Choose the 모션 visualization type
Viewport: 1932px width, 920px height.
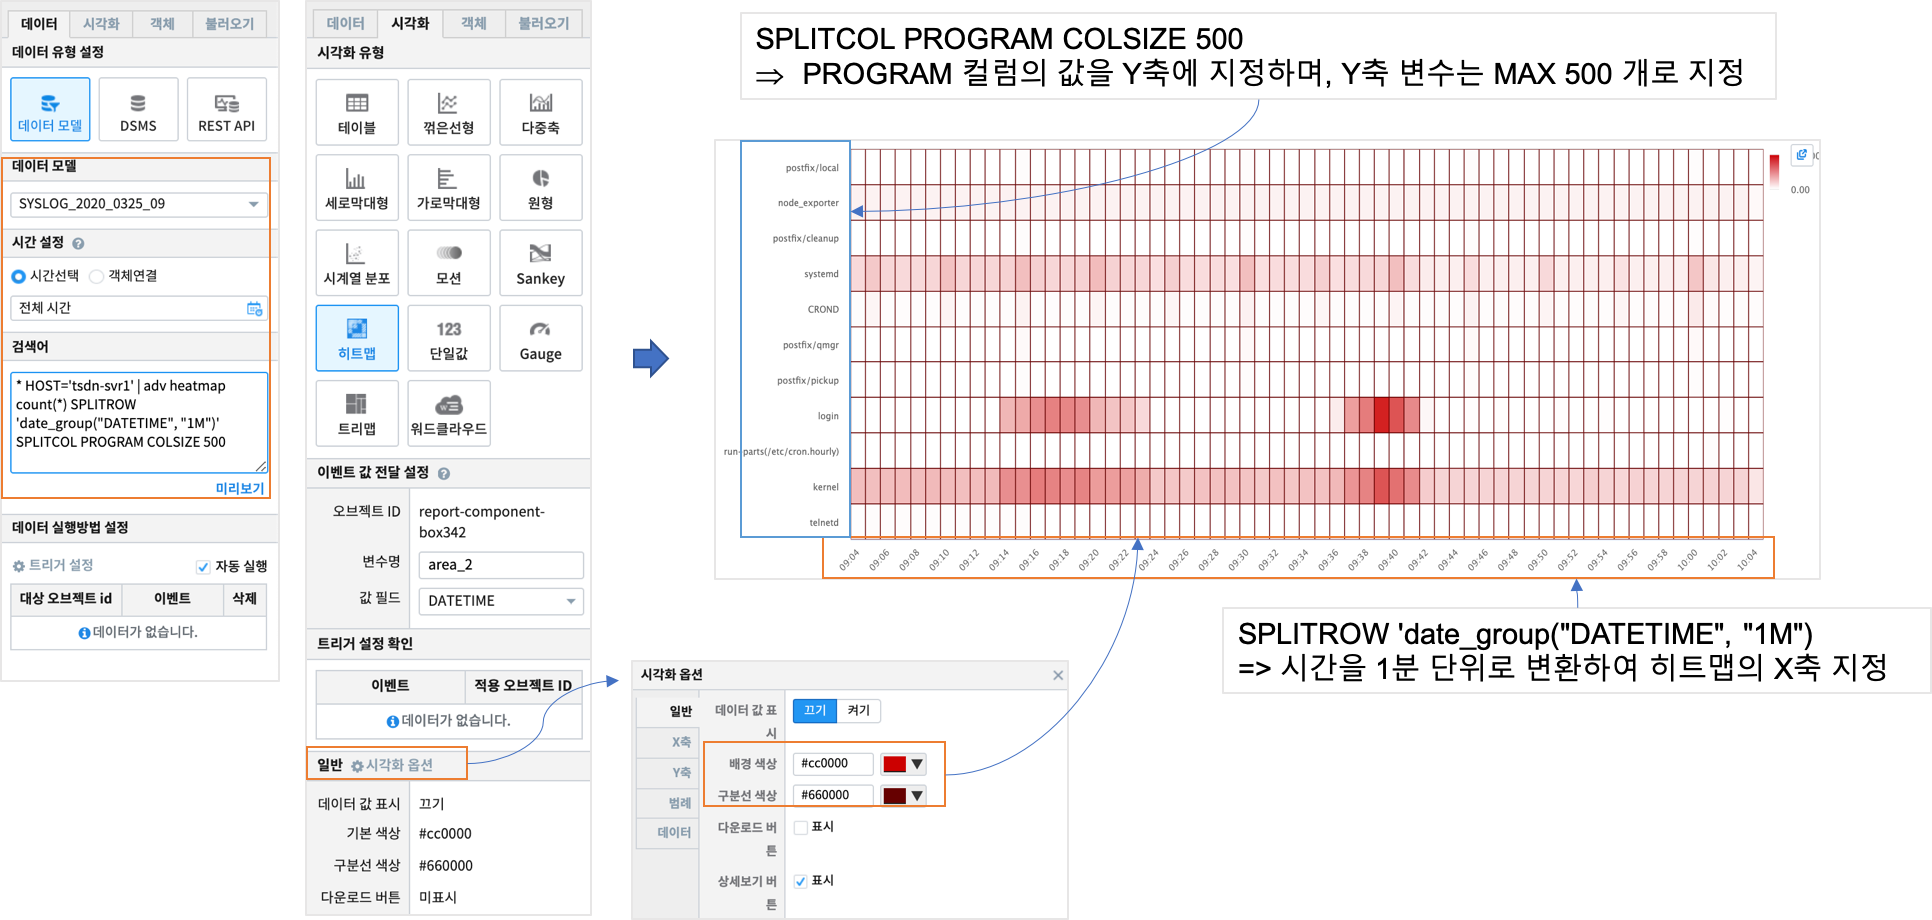tap(449, 263)
